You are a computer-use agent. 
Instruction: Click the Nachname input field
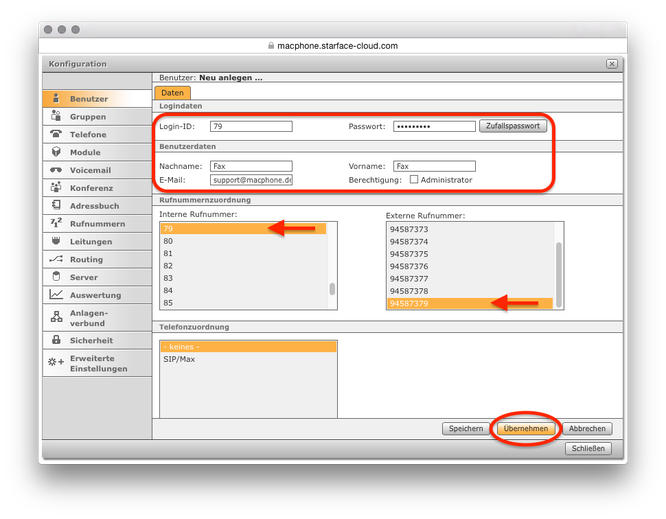(x=251, y=166)
